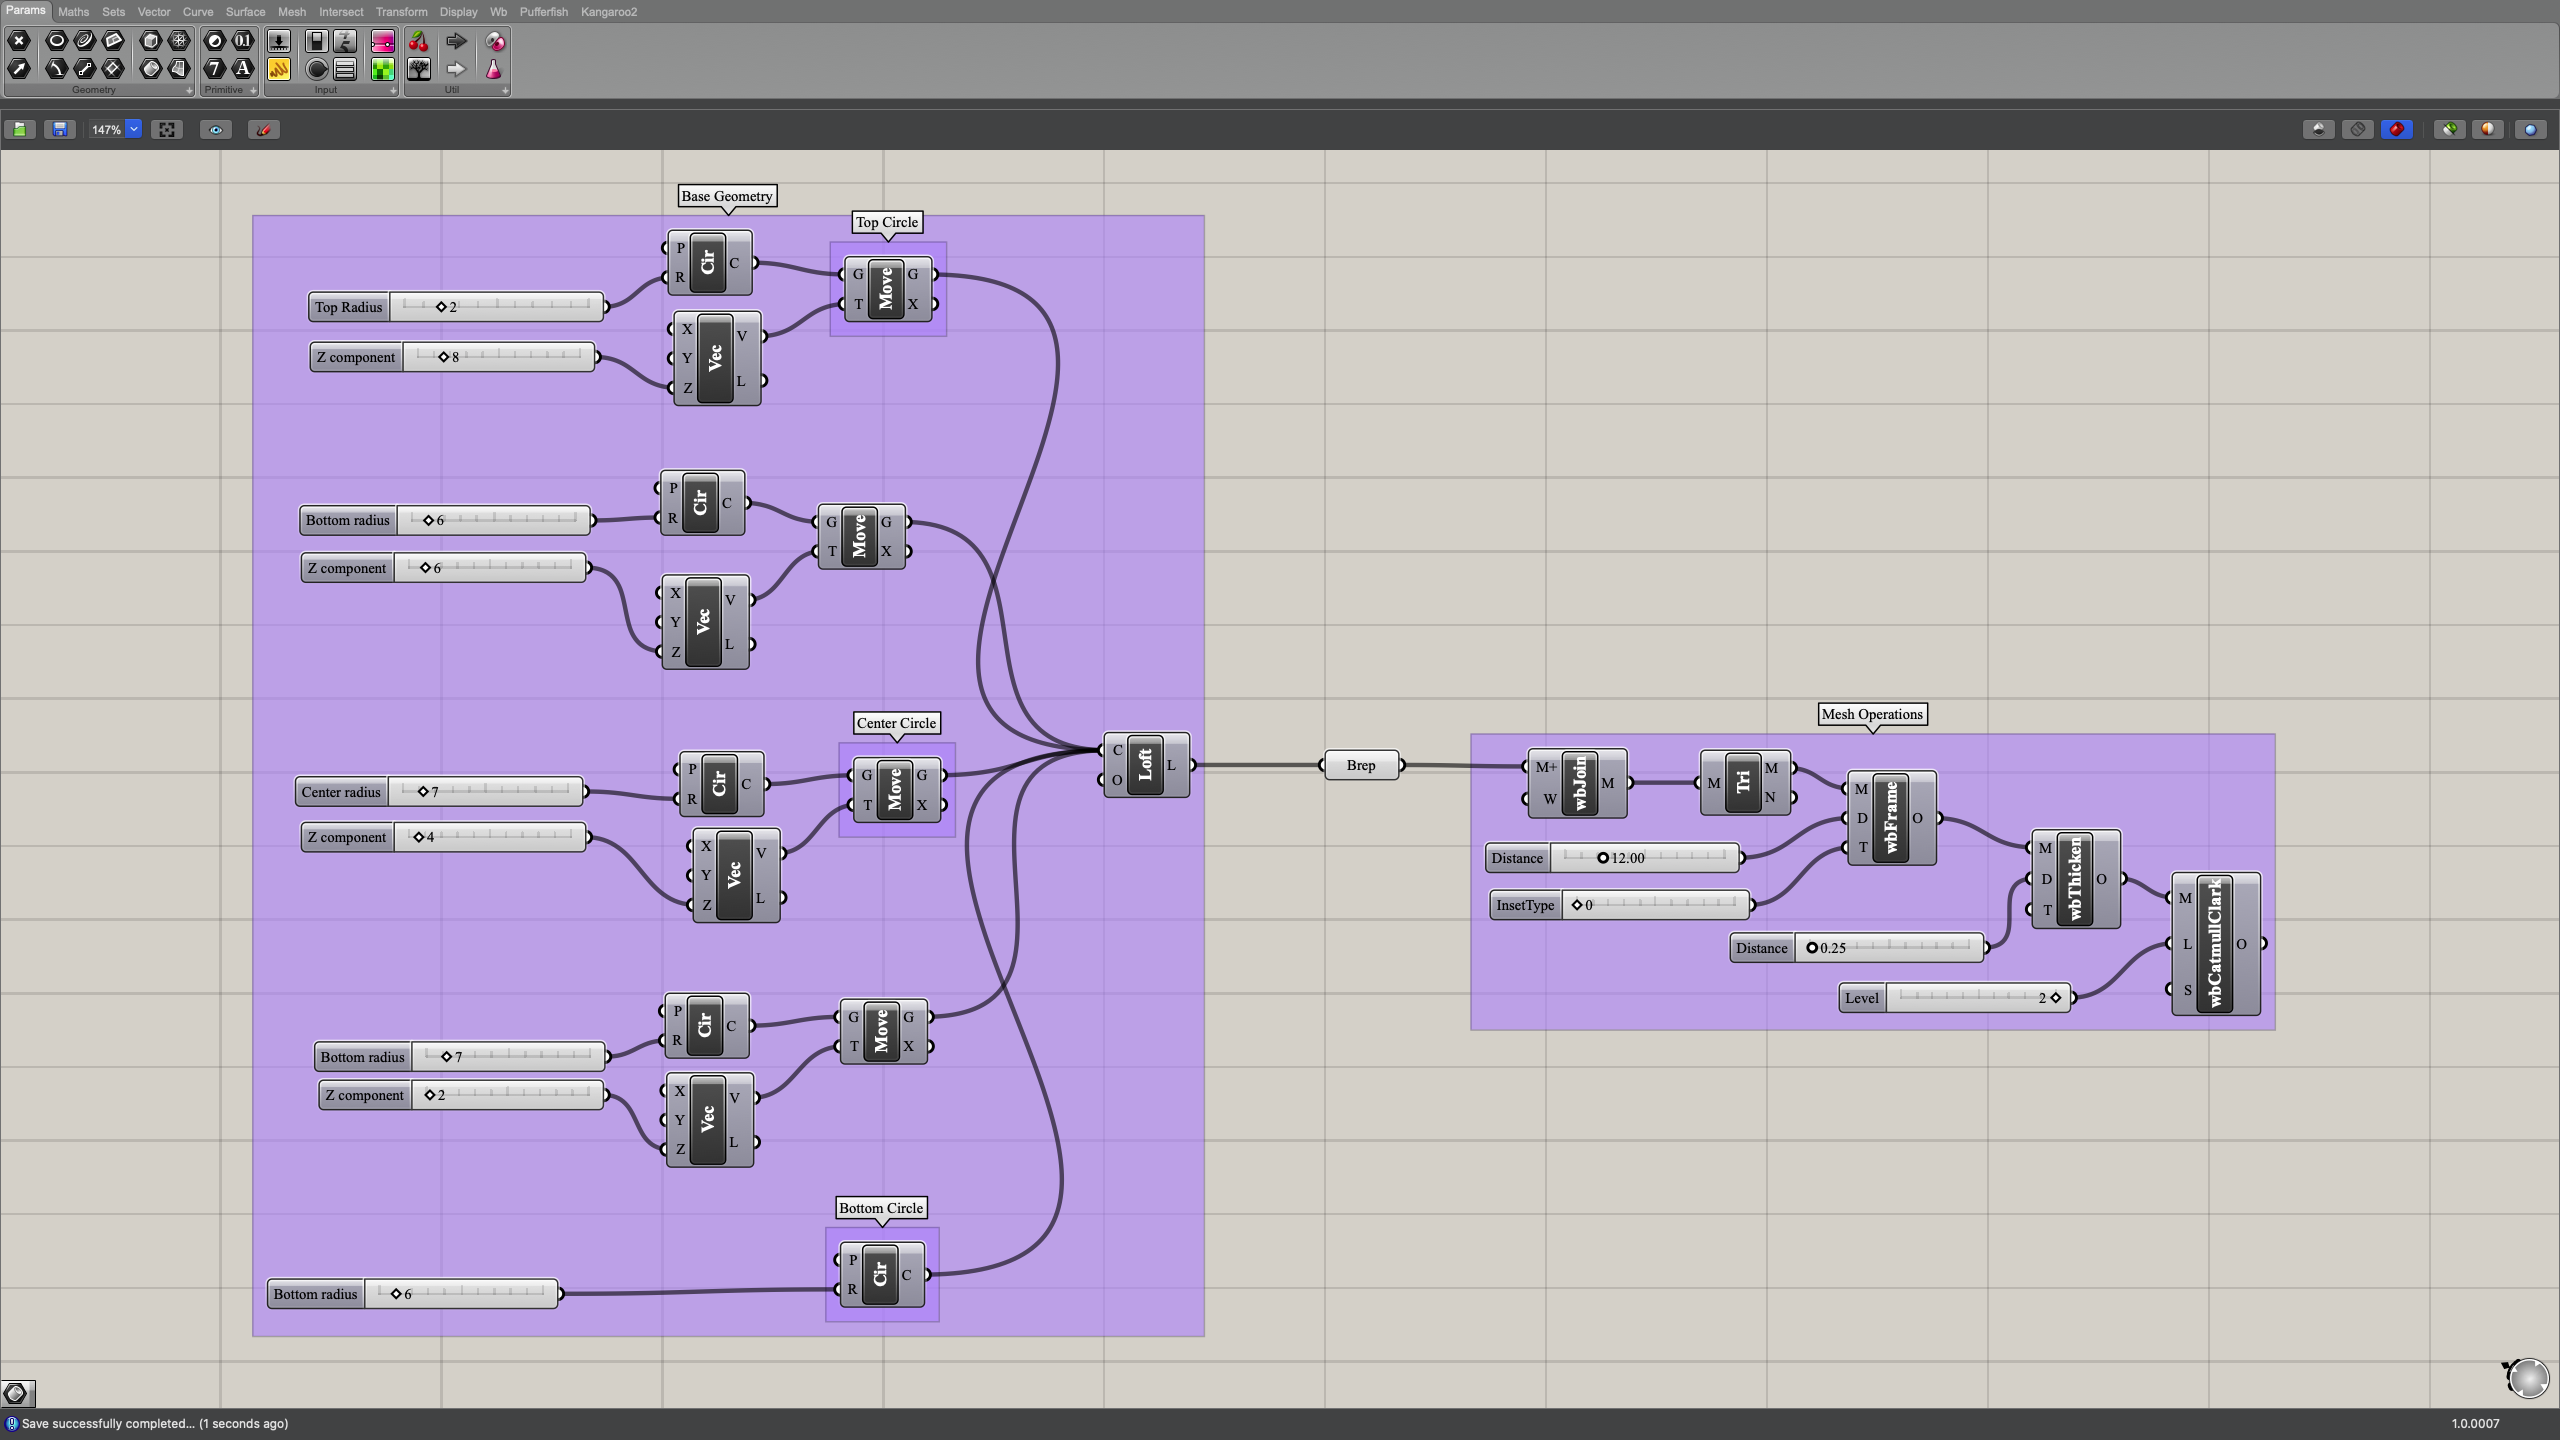The height and width of the screenshot is (1440, 2560).
Task: Click the Zoom Extents icon
Action: tap(167, 129)
